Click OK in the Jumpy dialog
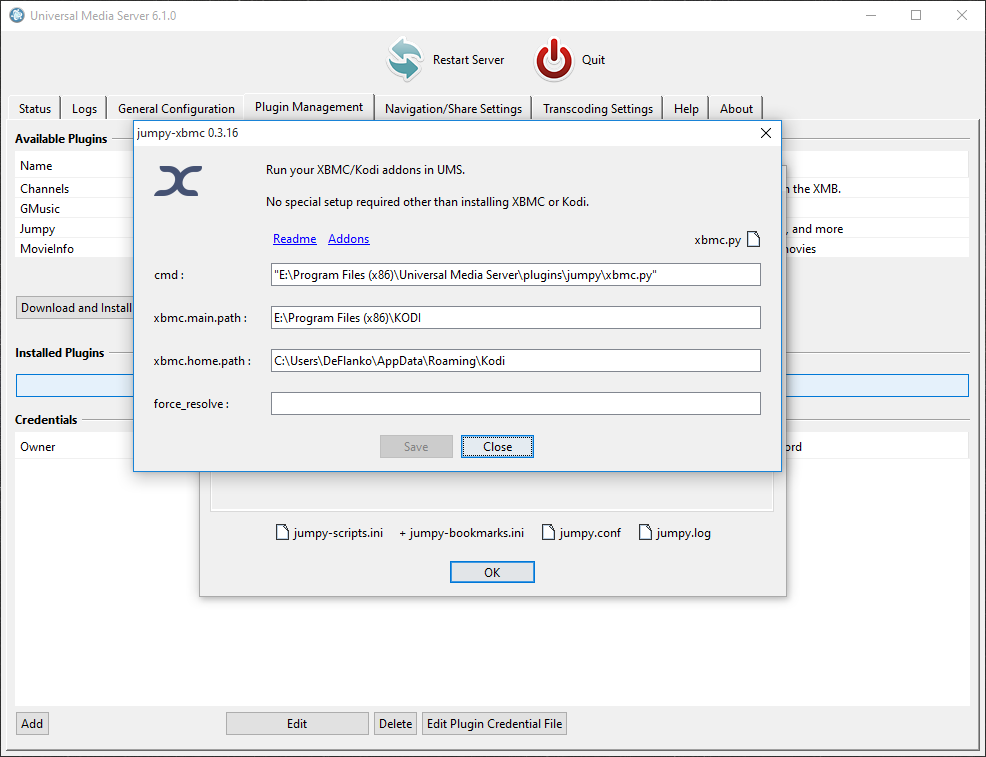The height and width of the screenshot is (757, 986). (x=492, y=572)
